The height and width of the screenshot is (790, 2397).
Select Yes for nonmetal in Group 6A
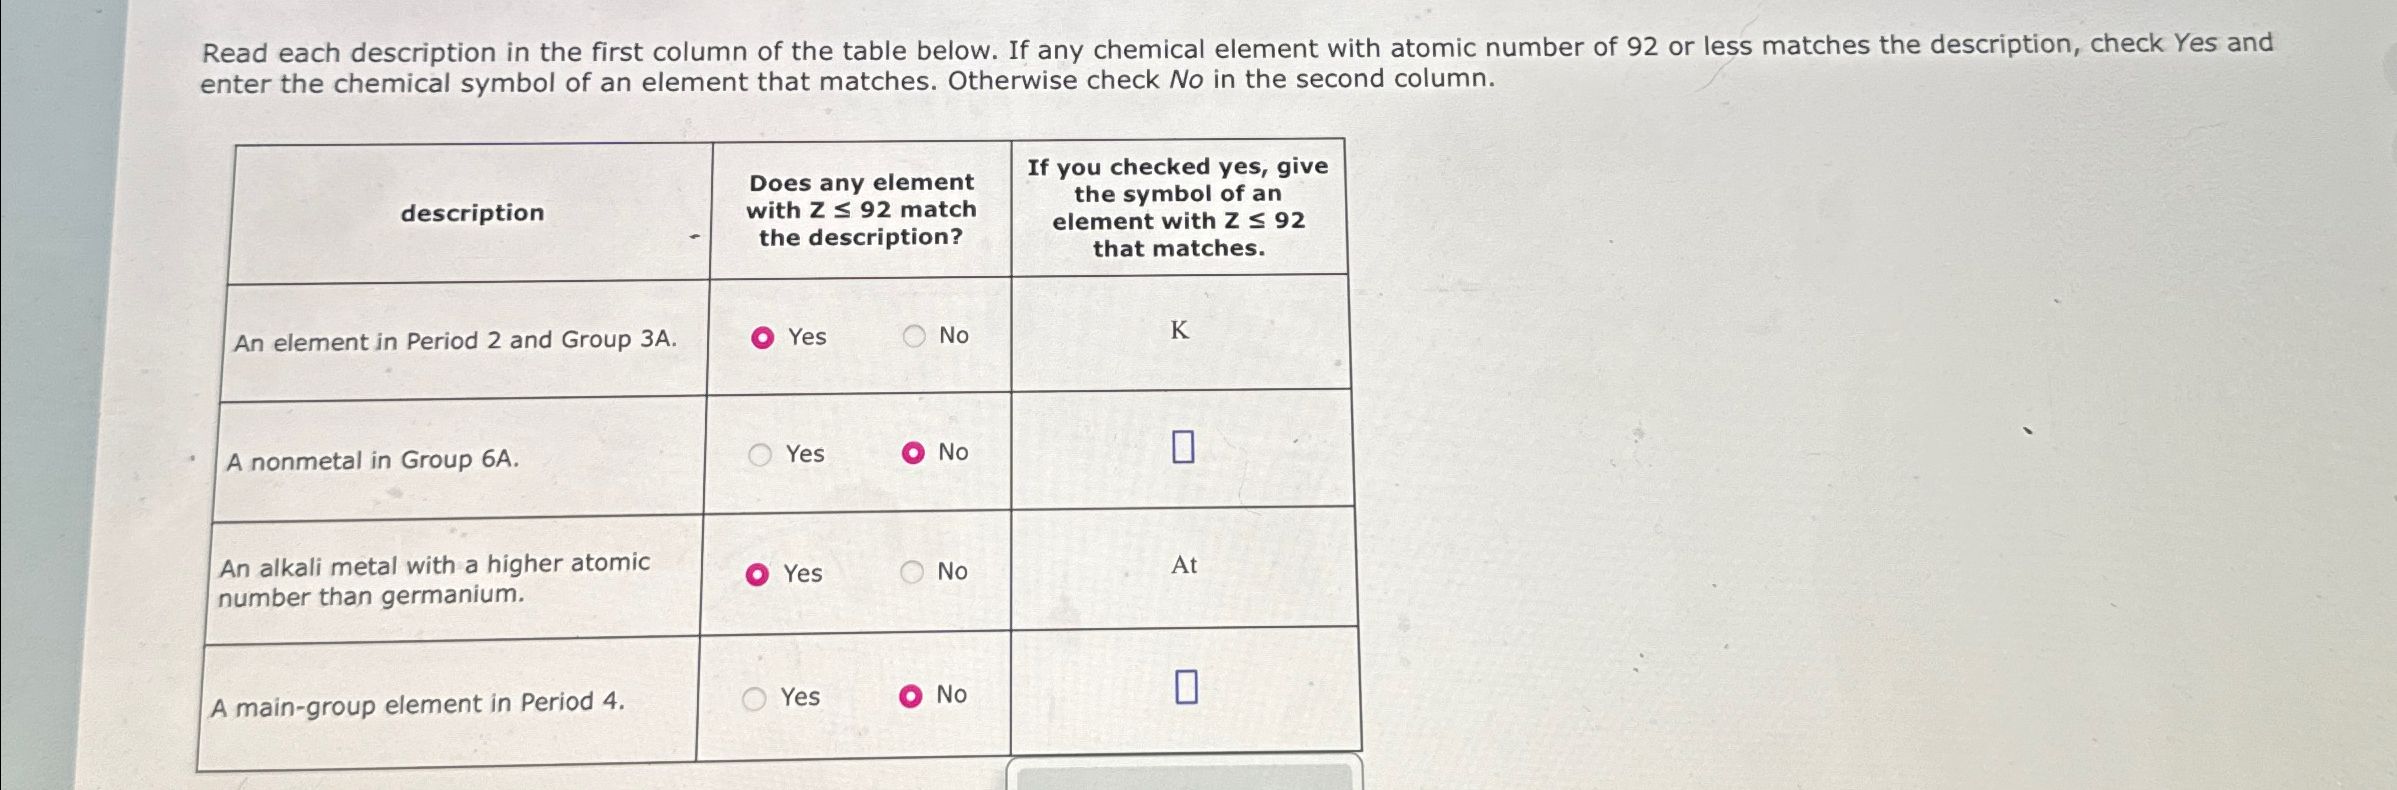pyautogui.click(x=760, y=455)
